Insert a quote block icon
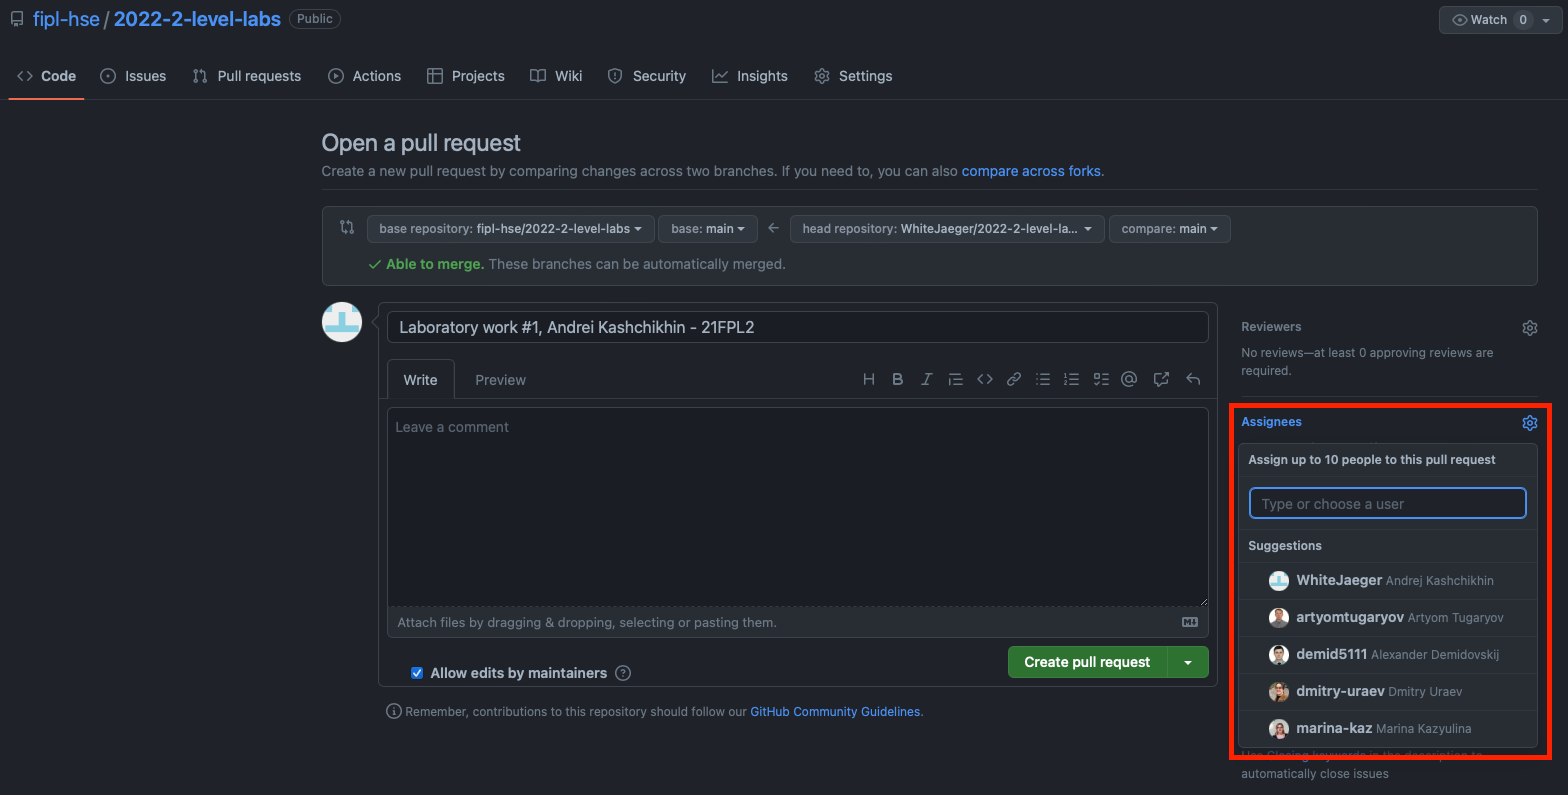 [956, 379]
